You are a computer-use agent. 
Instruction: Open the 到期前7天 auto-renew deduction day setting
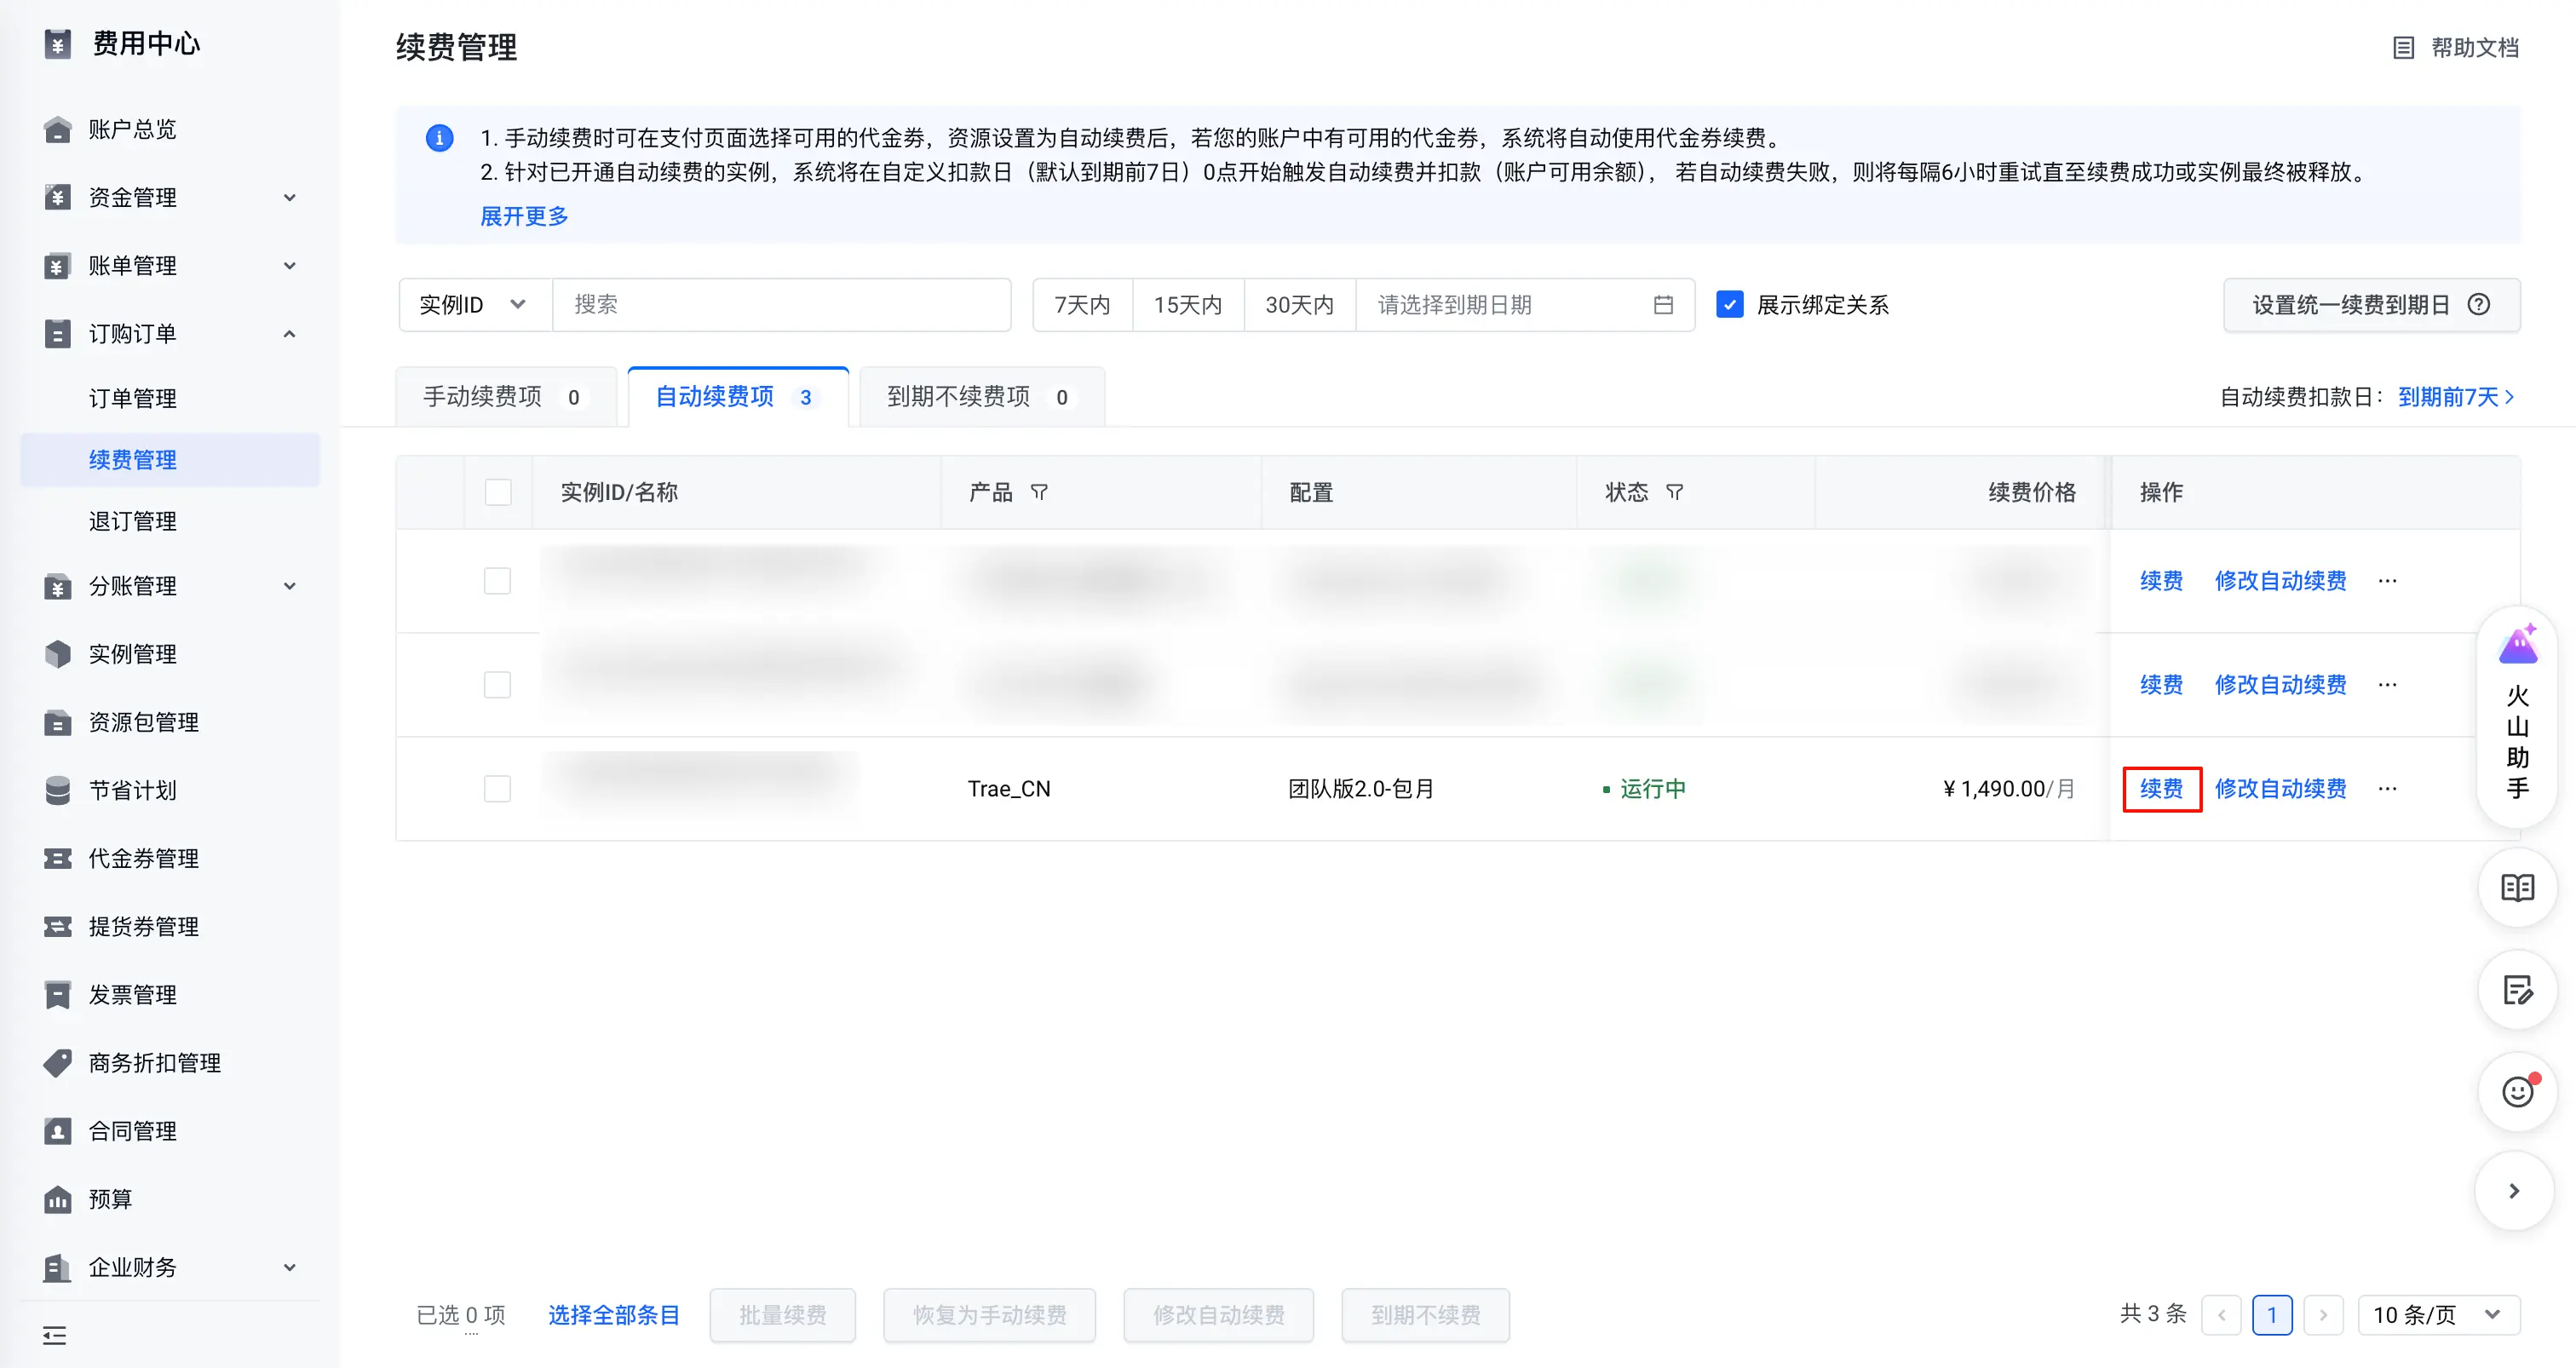[x=2456, y=397]
